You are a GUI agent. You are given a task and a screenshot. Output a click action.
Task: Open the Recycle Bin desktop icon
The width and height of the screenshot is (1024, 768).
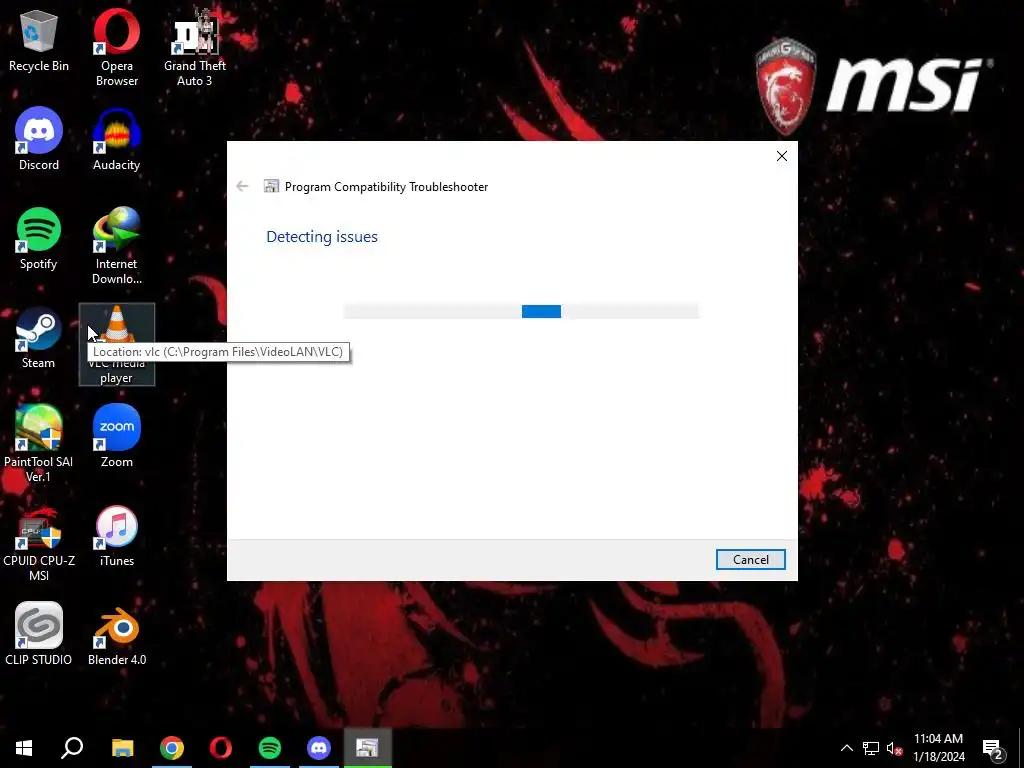[x=39, y=40]
